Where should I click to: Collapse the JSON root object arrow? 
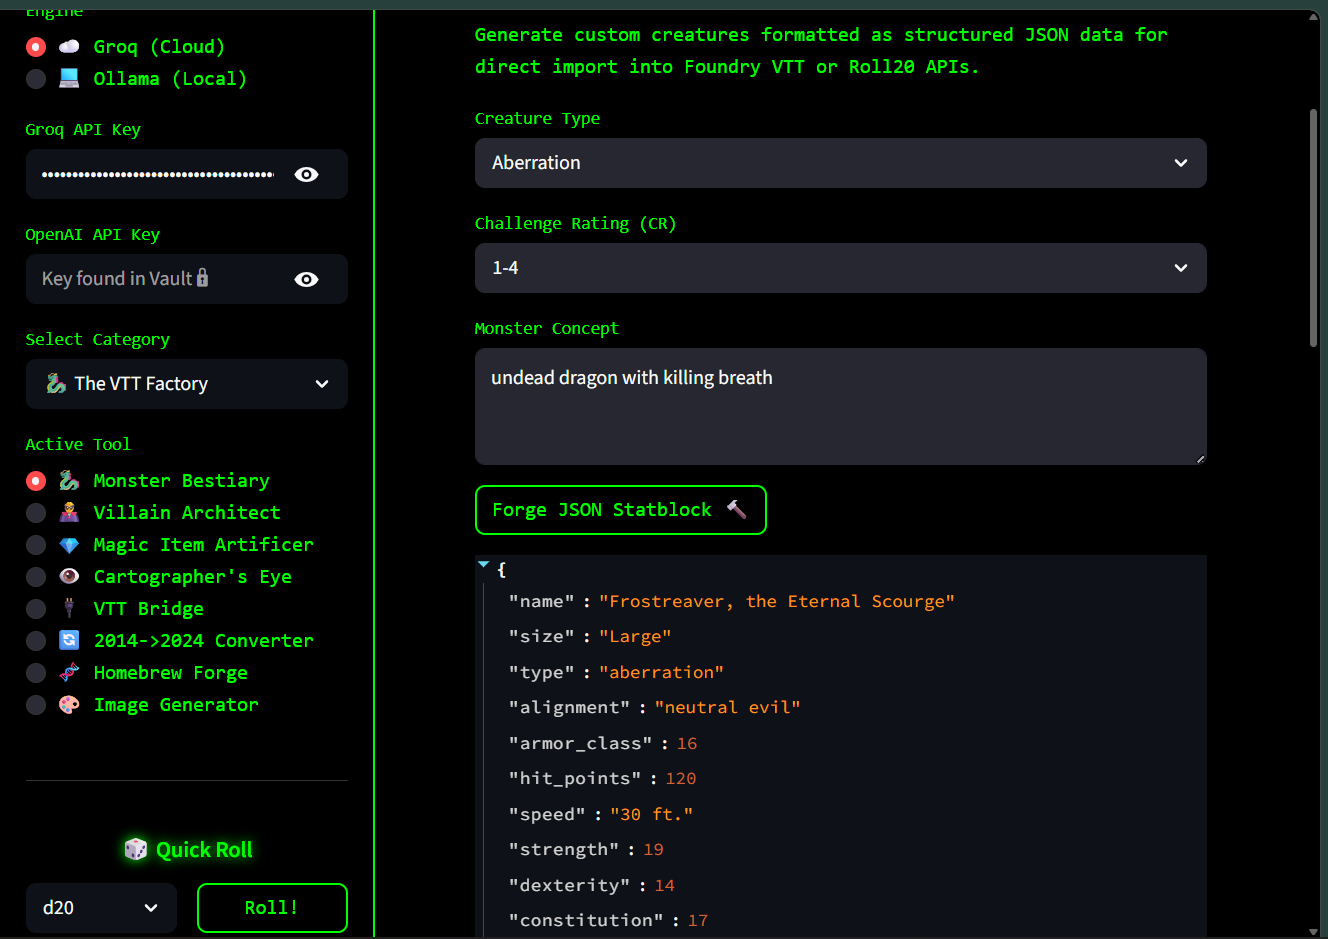point(484,565)
